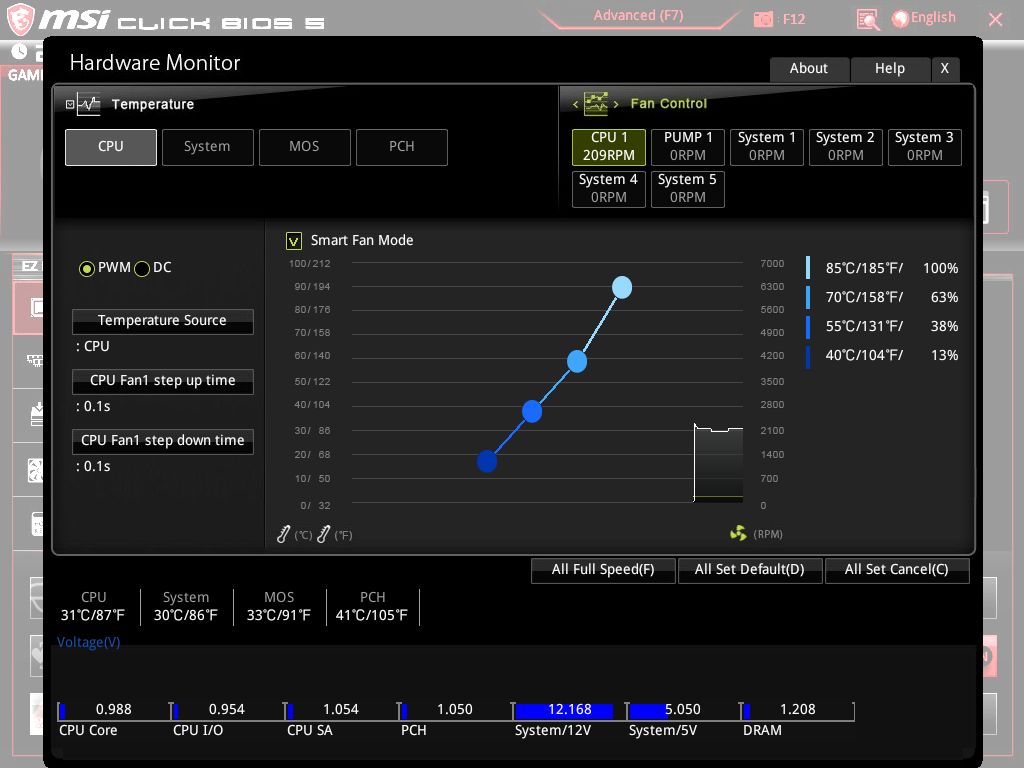Click the Fahrenheit thermometer icon below graph
Screen dimensions: 1024x768
point(323,535)
